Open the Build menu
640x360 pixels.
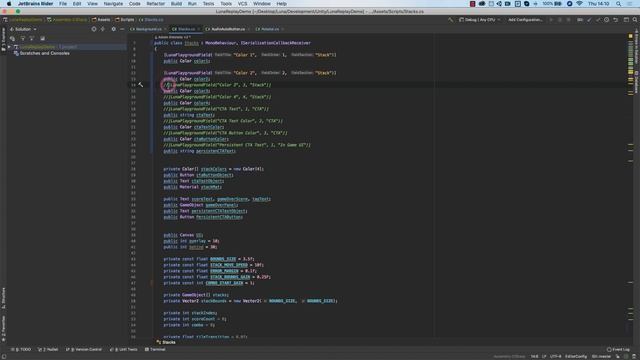click(x=176, y=4)
